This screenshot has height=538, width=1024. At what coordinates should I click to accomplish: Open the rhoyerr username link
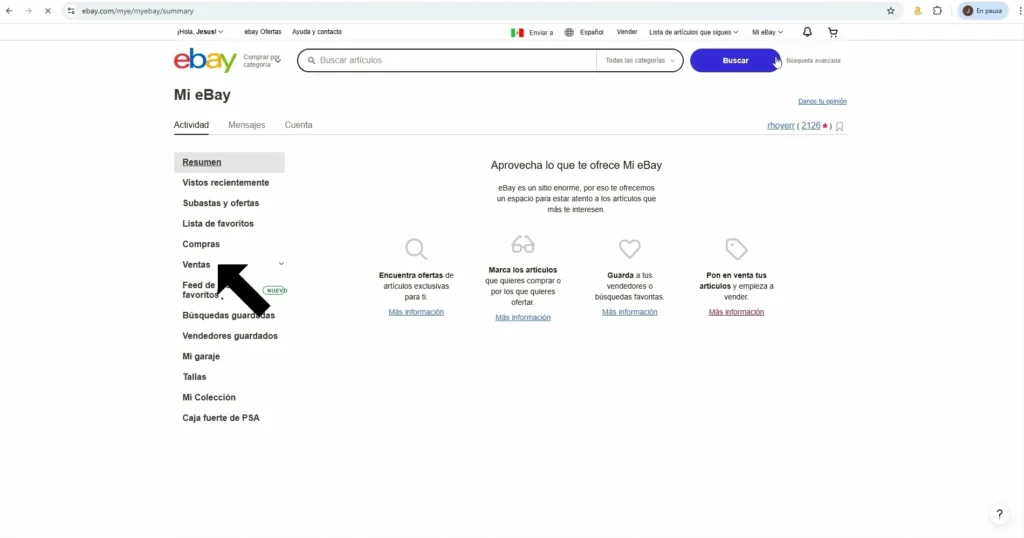coord(780,125)
